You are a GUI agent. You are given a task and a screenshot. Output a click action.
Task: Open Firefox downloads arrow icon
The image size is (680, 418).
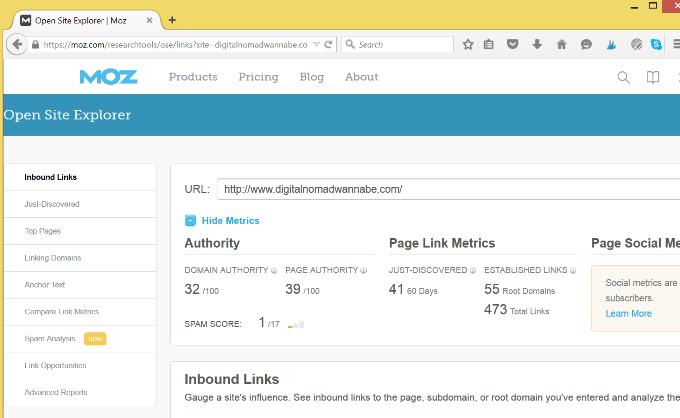pyautogui.click(x=537, y=45)
